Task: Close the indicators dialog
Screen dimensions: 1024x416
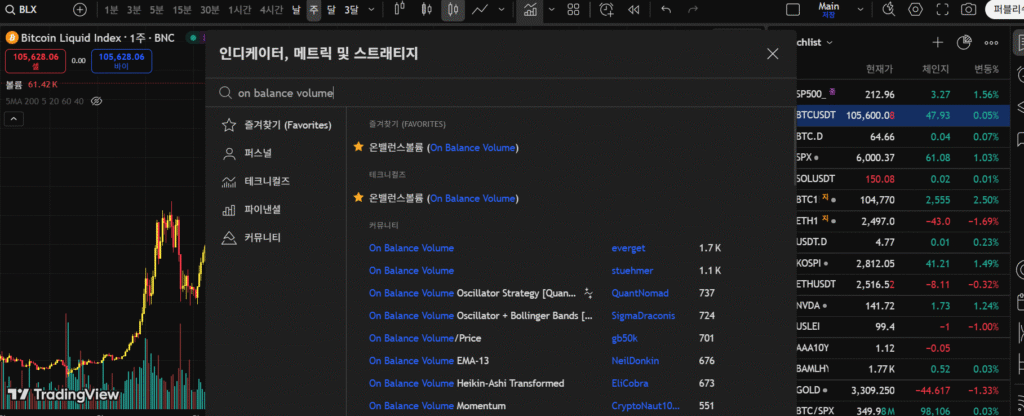Action: click(773, 54)
